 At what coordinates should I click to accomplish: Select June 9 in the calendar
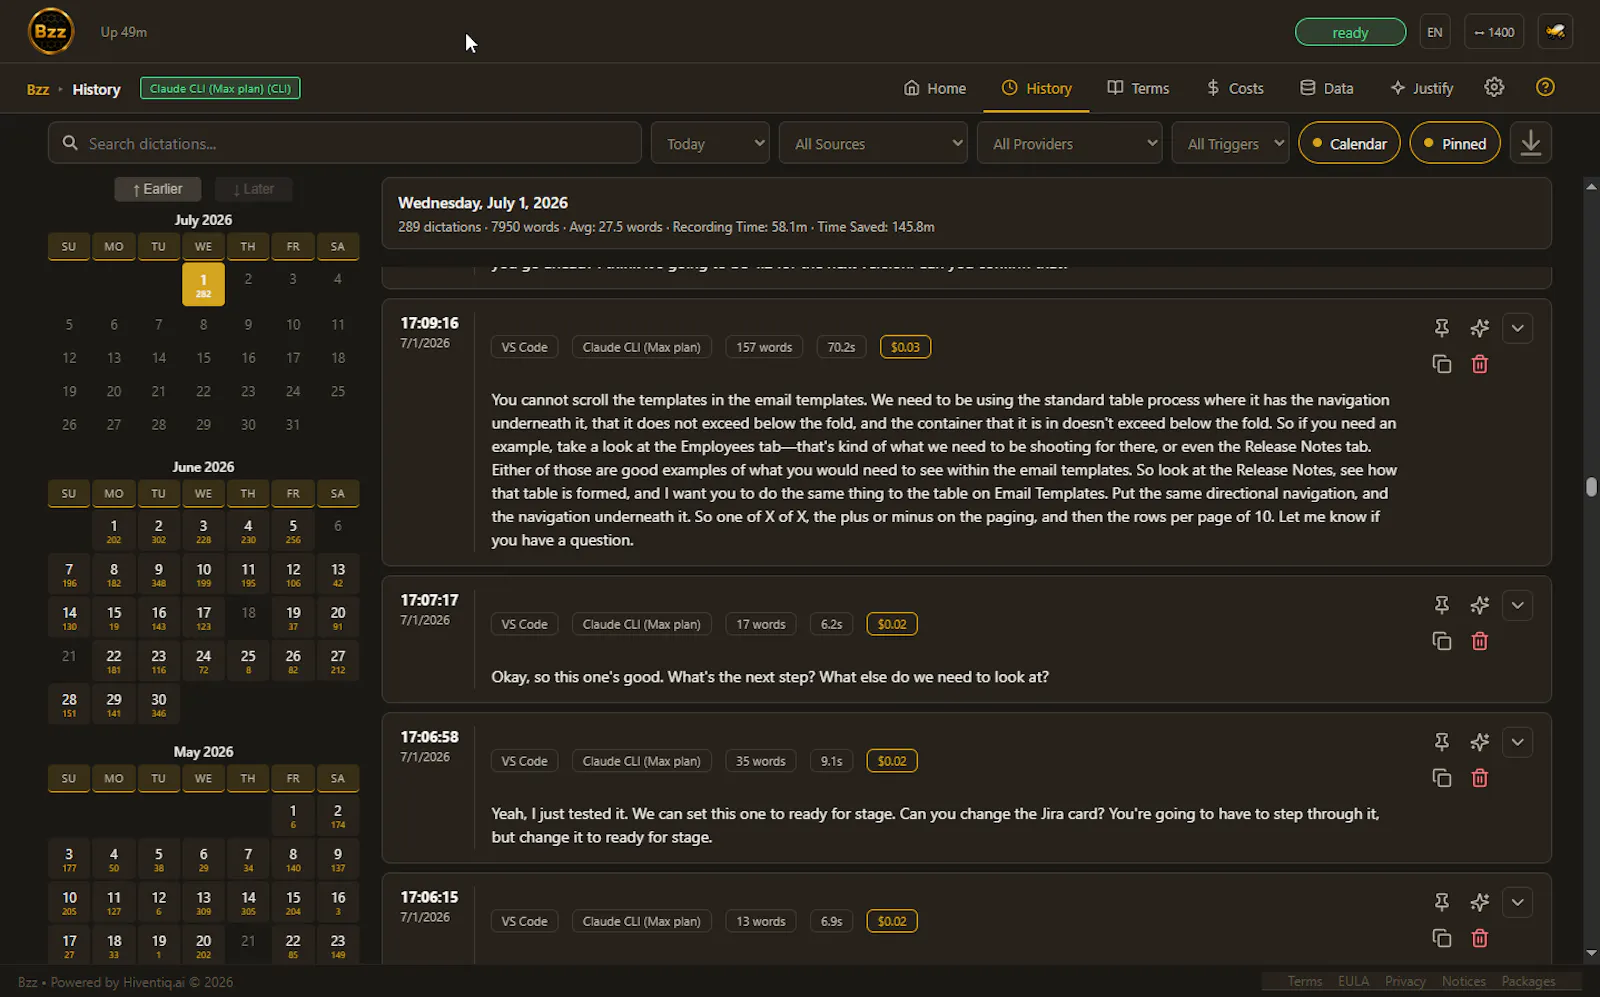158,574
